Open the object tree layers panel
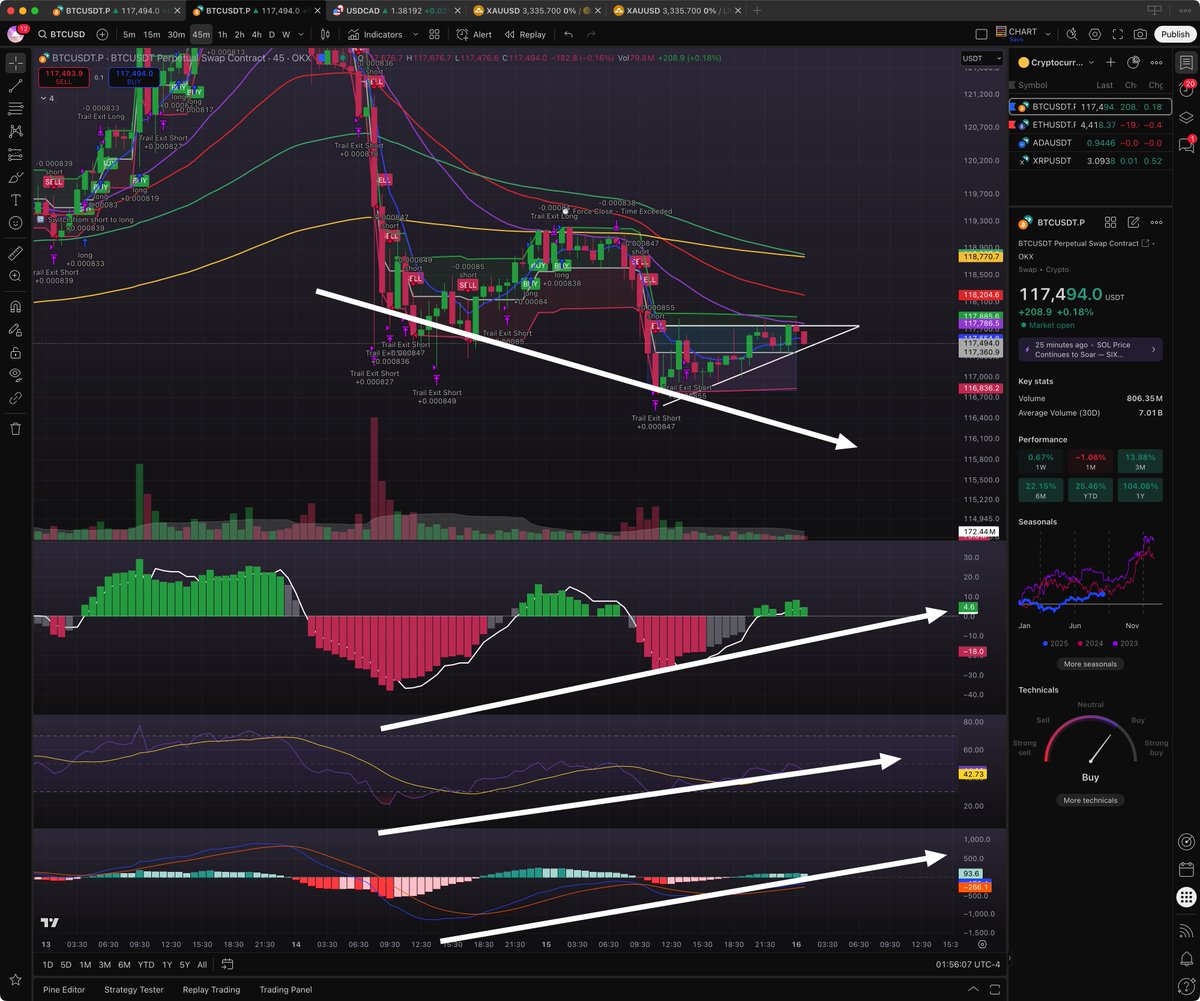 (x=1186, y=117)
